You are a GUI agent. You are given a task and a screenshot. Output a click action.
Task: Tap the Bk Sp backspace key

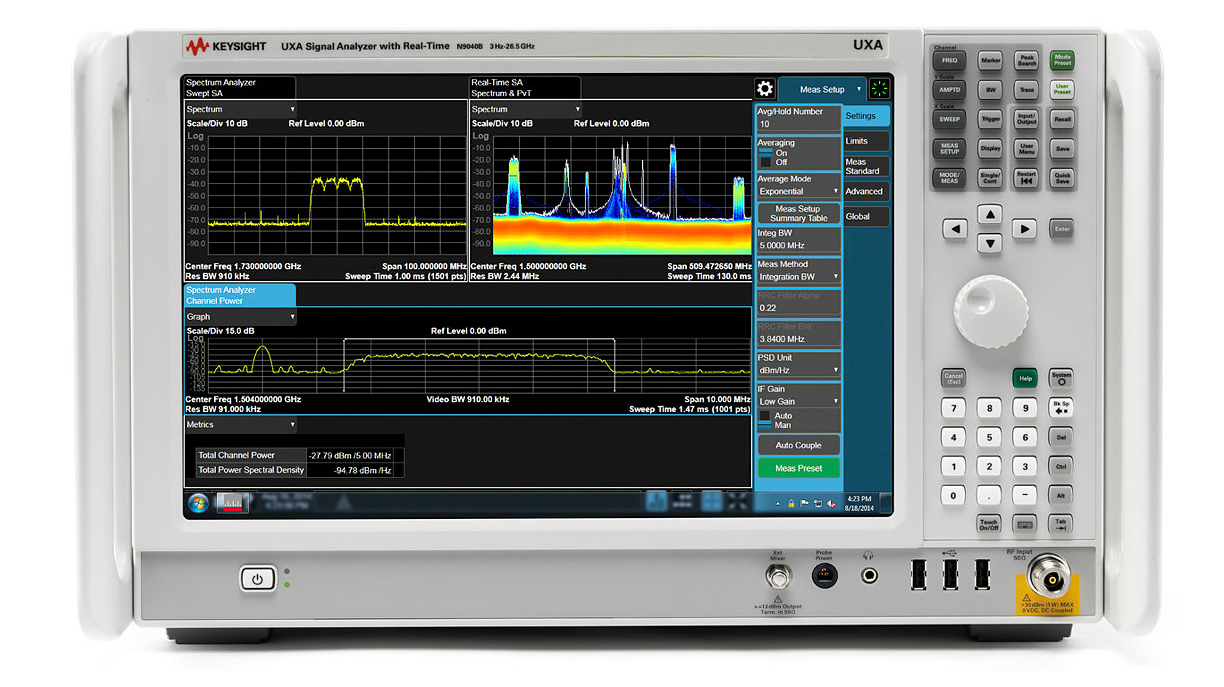tap(1061, 407)
